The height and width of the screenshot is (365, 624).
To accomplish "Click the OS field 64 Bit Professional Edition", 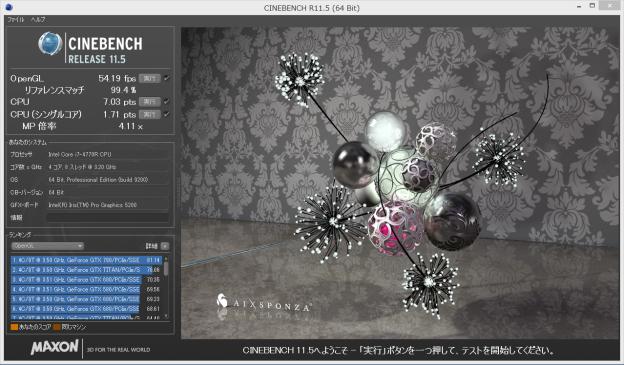I will click(107, 180).
